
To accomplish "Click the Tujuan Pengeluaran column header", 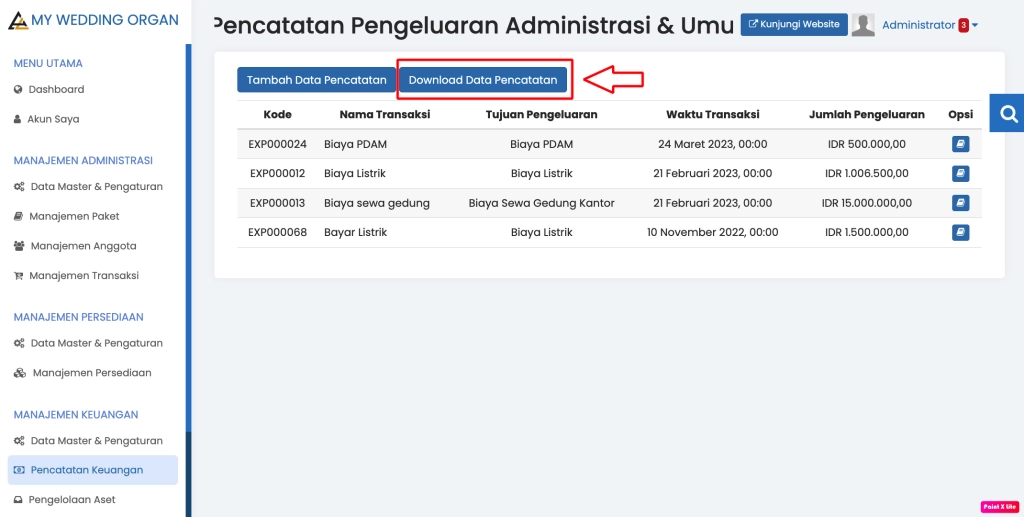I will pyautogui.click(x=541, y=114).
